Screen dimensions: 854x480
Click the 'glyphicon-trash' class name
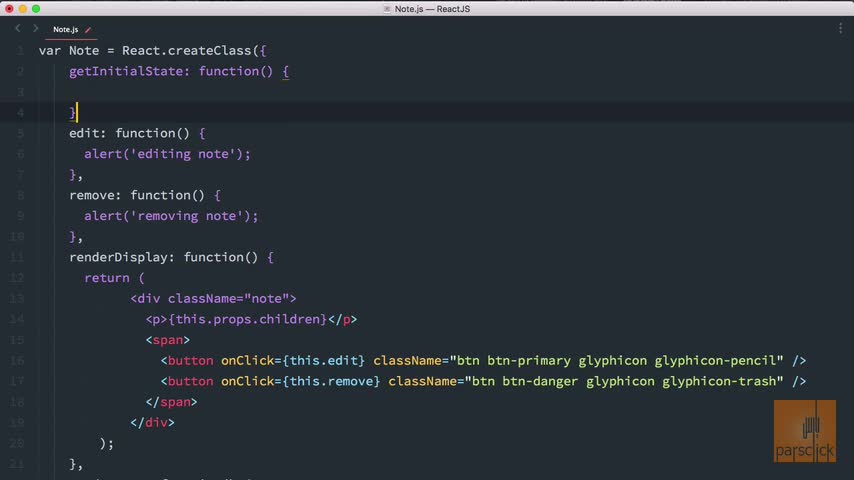point(718,382)
